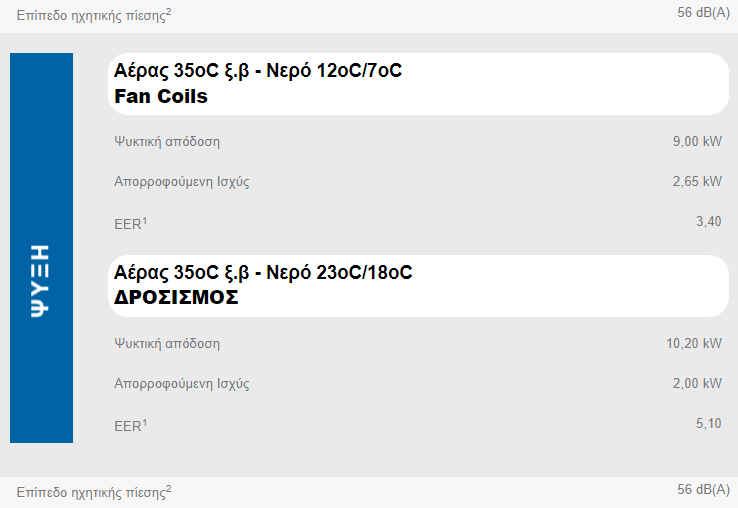738x508 pixels.
Task: Select the ΔΡΟΣΙΣΜΟΣ section header
Action: click(176, 297)
